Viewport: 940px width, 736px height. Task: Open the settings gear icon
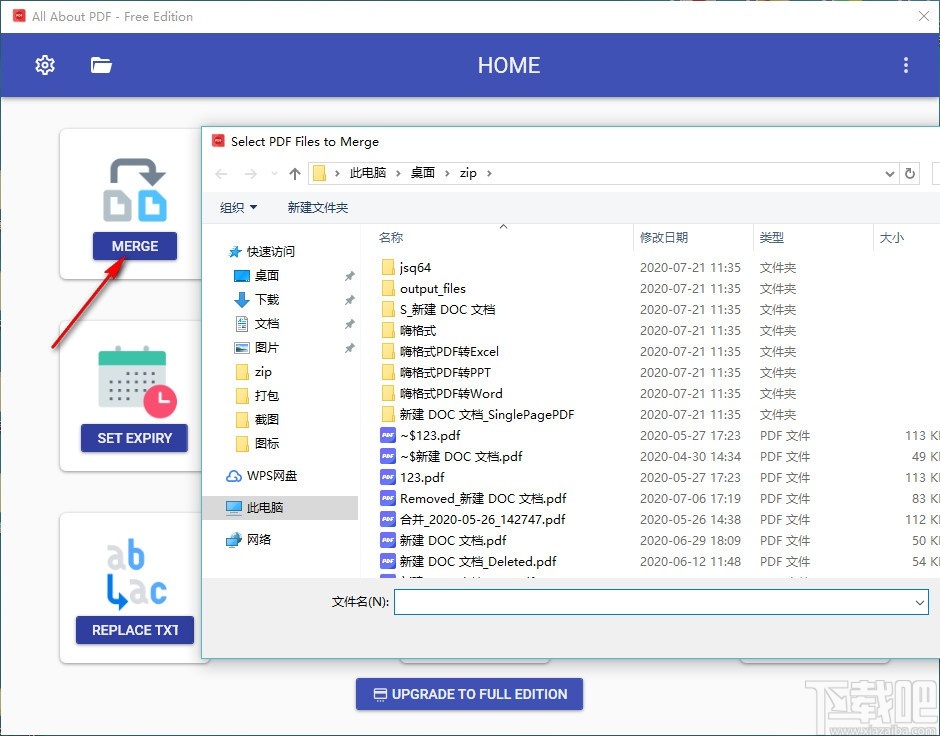tap(44, 64)
